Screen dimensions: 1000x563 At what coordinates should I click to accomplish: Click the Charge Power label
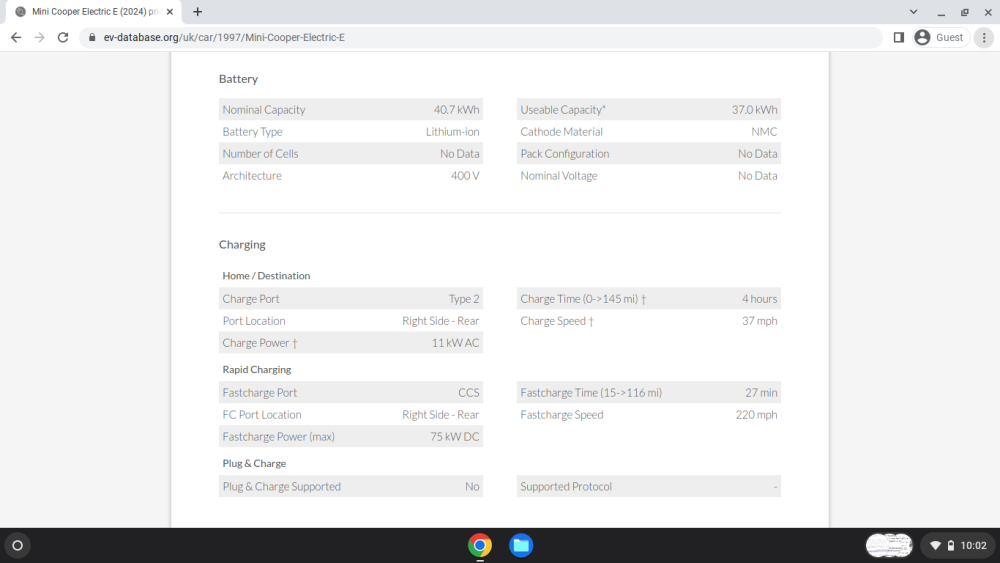[260, 343]
